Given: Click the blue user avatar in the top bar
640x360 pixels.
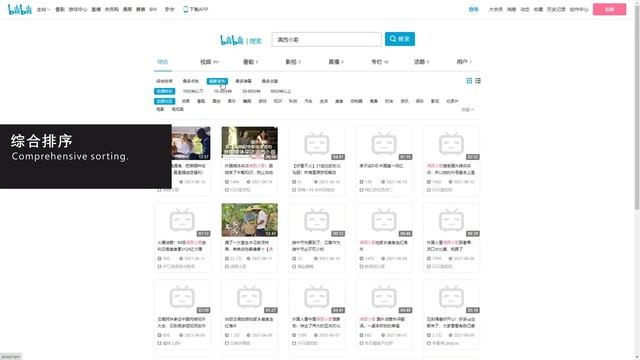Looking at the screenshot, I should click(x=473, y=9).
